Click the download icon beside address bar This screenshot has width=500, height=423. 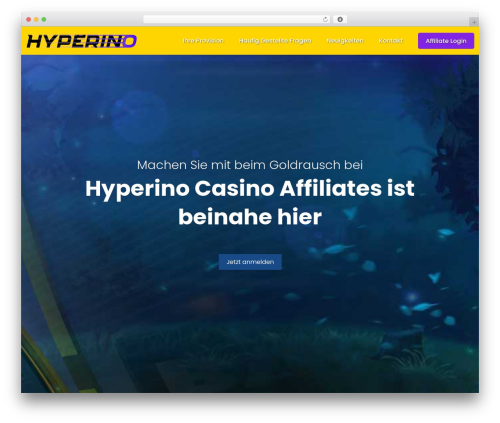pos(340,19)
